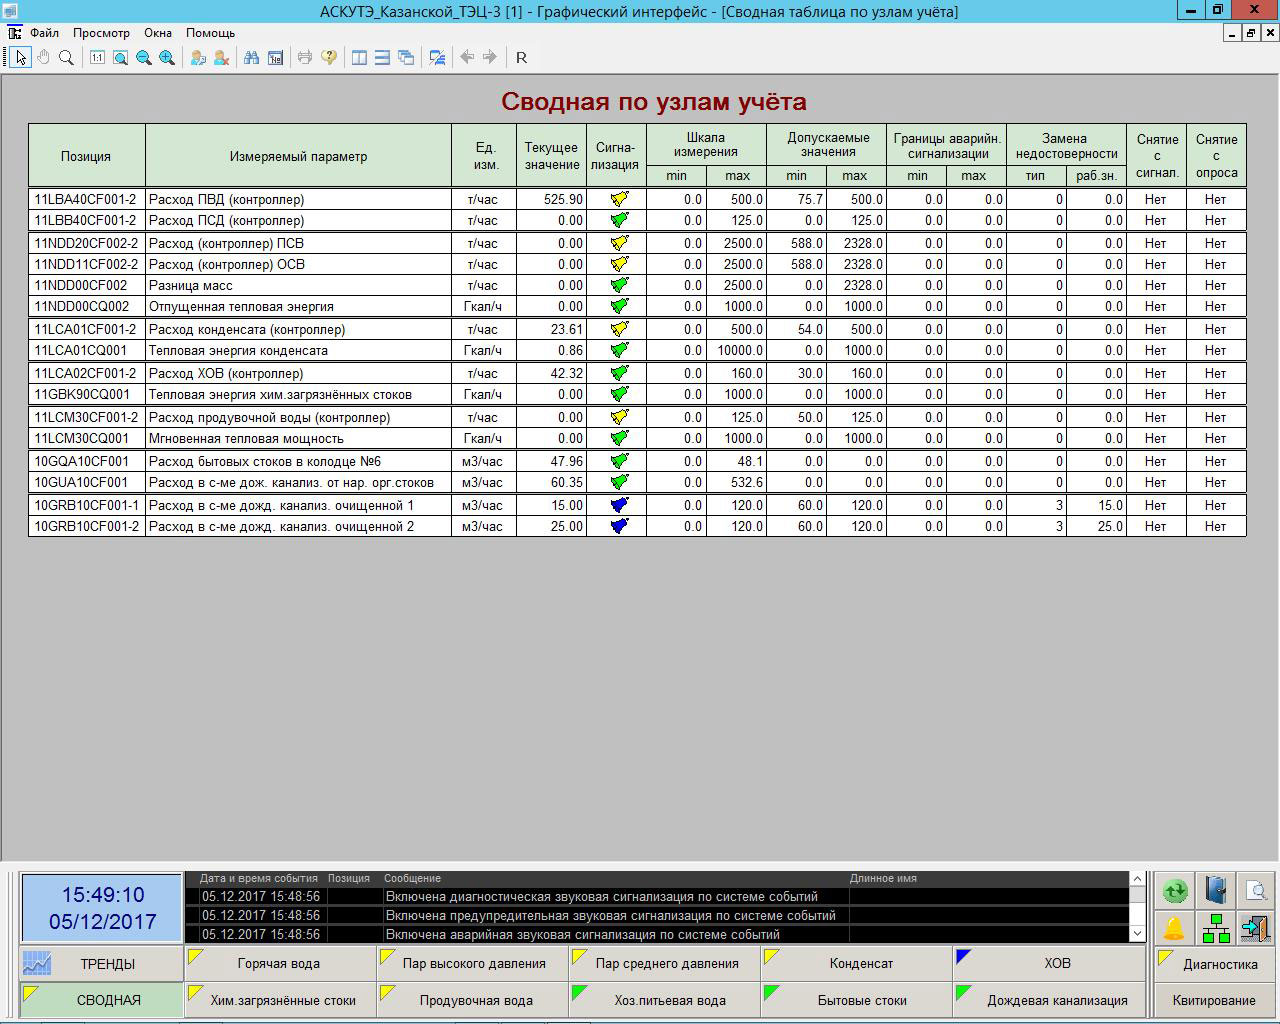Open the green network structure icon
This screenshot has height=1024, width=1280.
[x=1215, y=928]
